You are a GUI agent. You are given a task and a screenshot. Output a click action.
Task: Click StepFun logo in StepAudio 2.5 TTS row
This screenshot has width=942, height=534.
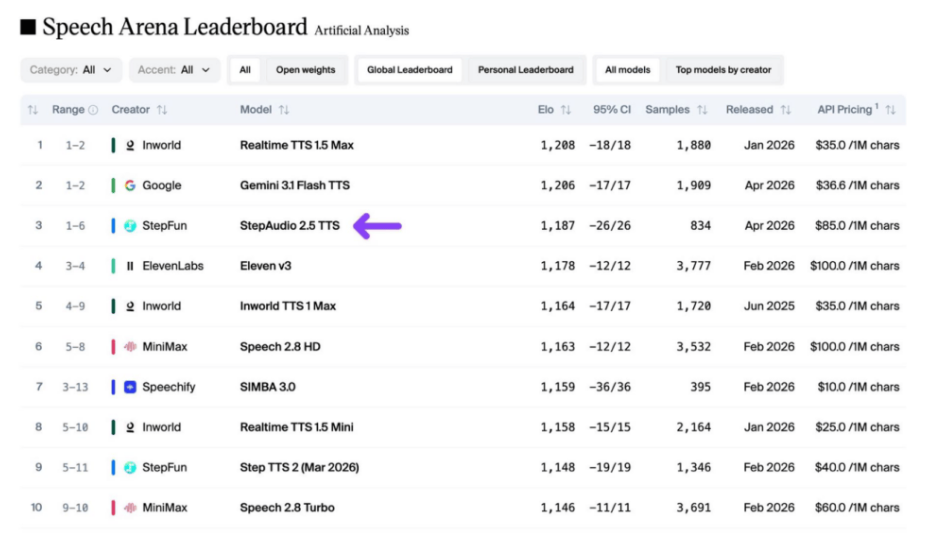130,226
